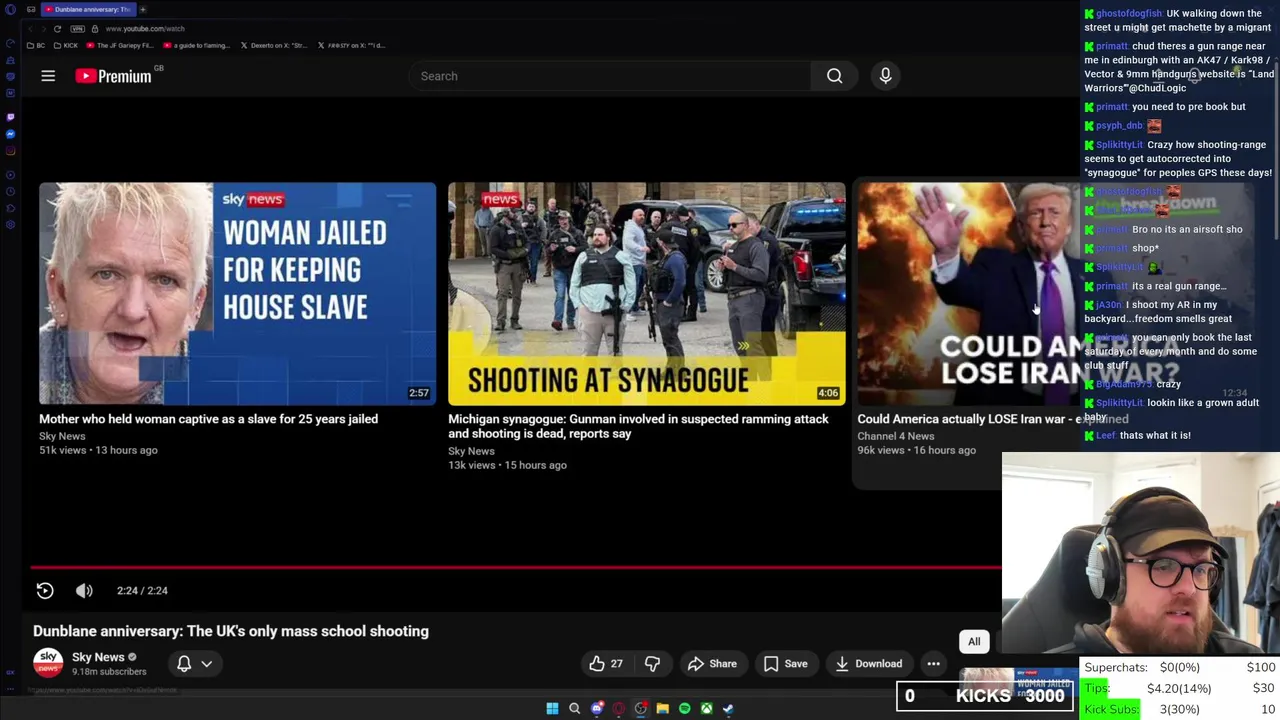Open the Sky News channel avatar

[48, 663]
